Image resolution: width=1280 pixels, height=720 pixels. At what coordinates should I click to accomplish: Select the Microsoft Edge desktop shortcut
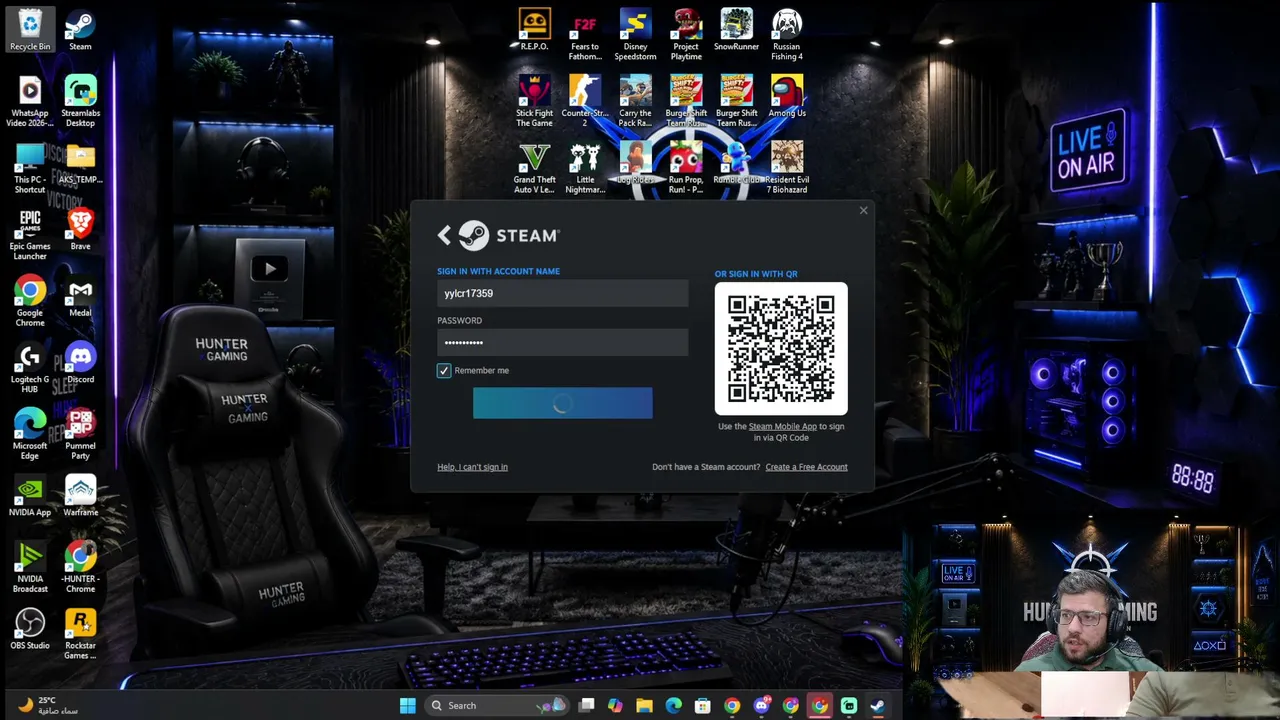pos(30,434)
